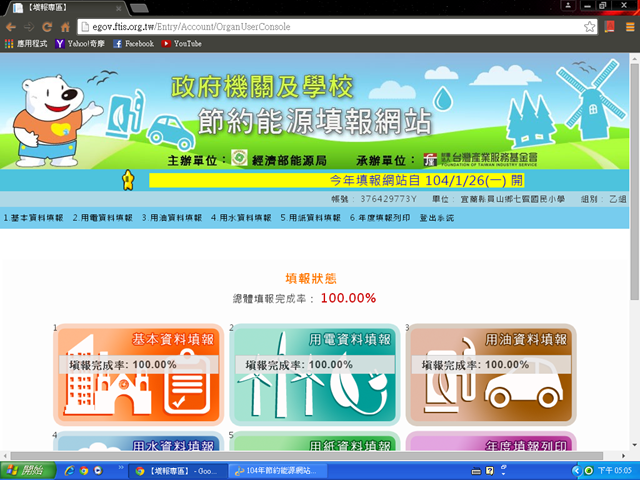Image resolution: width=640 pixels, height=480 pixels.
Task: Launch Internet Explorer from quick launch
Action: [x=70, y=471]
